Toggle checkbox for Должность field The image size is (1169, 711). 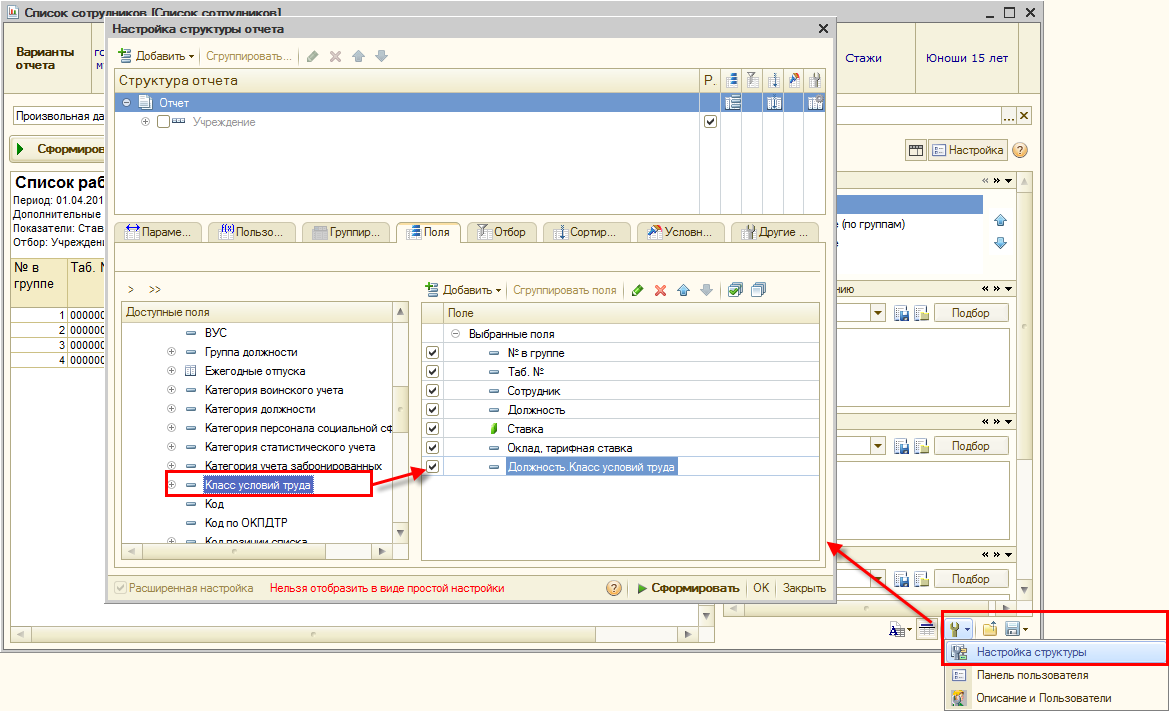pos(432,409)
